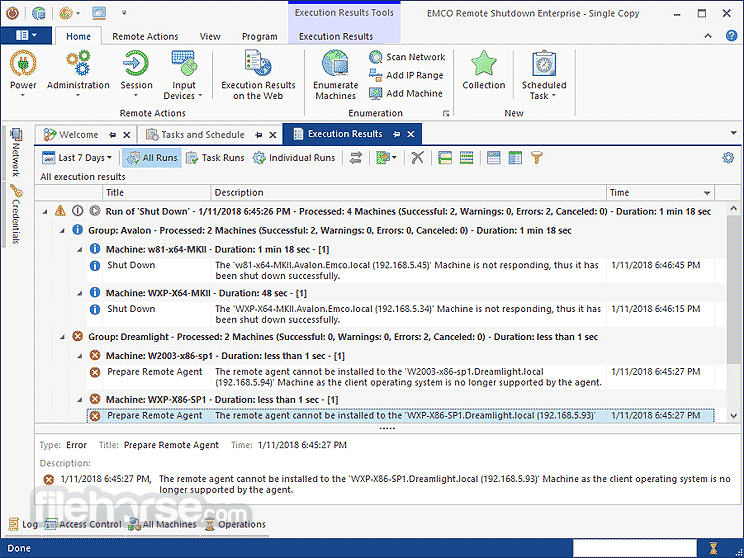Click the blue panel layout icon
Viewport: 744px width, 558px height.
pyautogui.click(x=493, y=158)
